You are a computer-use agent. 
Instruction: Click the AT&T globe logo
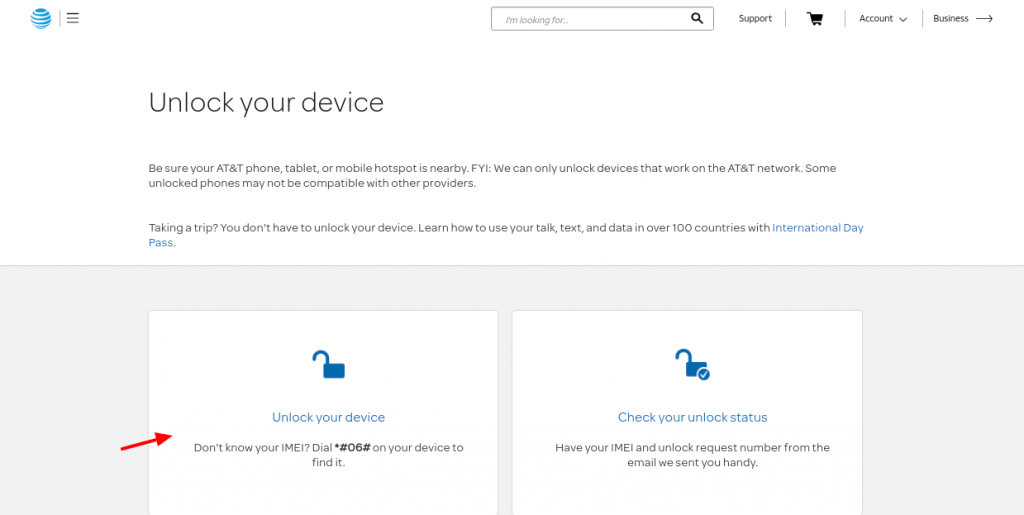(40, 19)
